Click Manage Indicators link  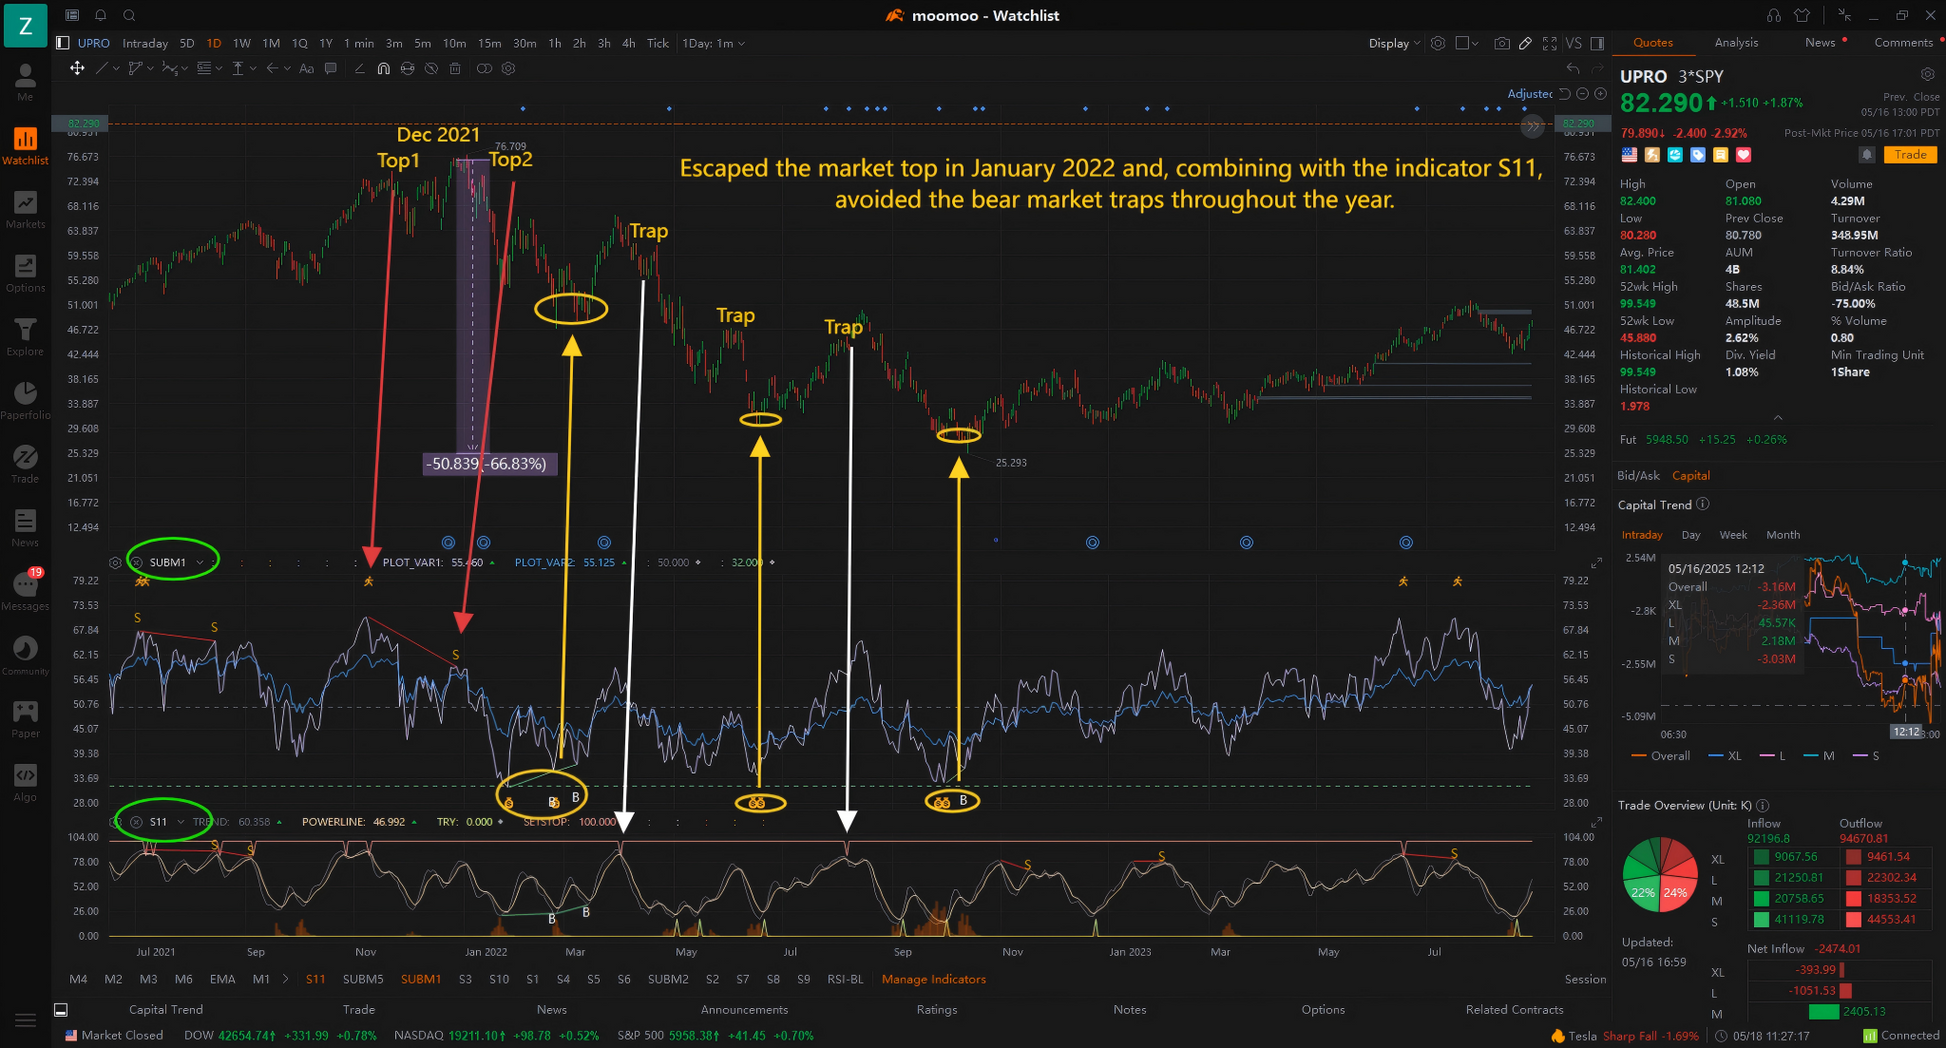(933, 979)
